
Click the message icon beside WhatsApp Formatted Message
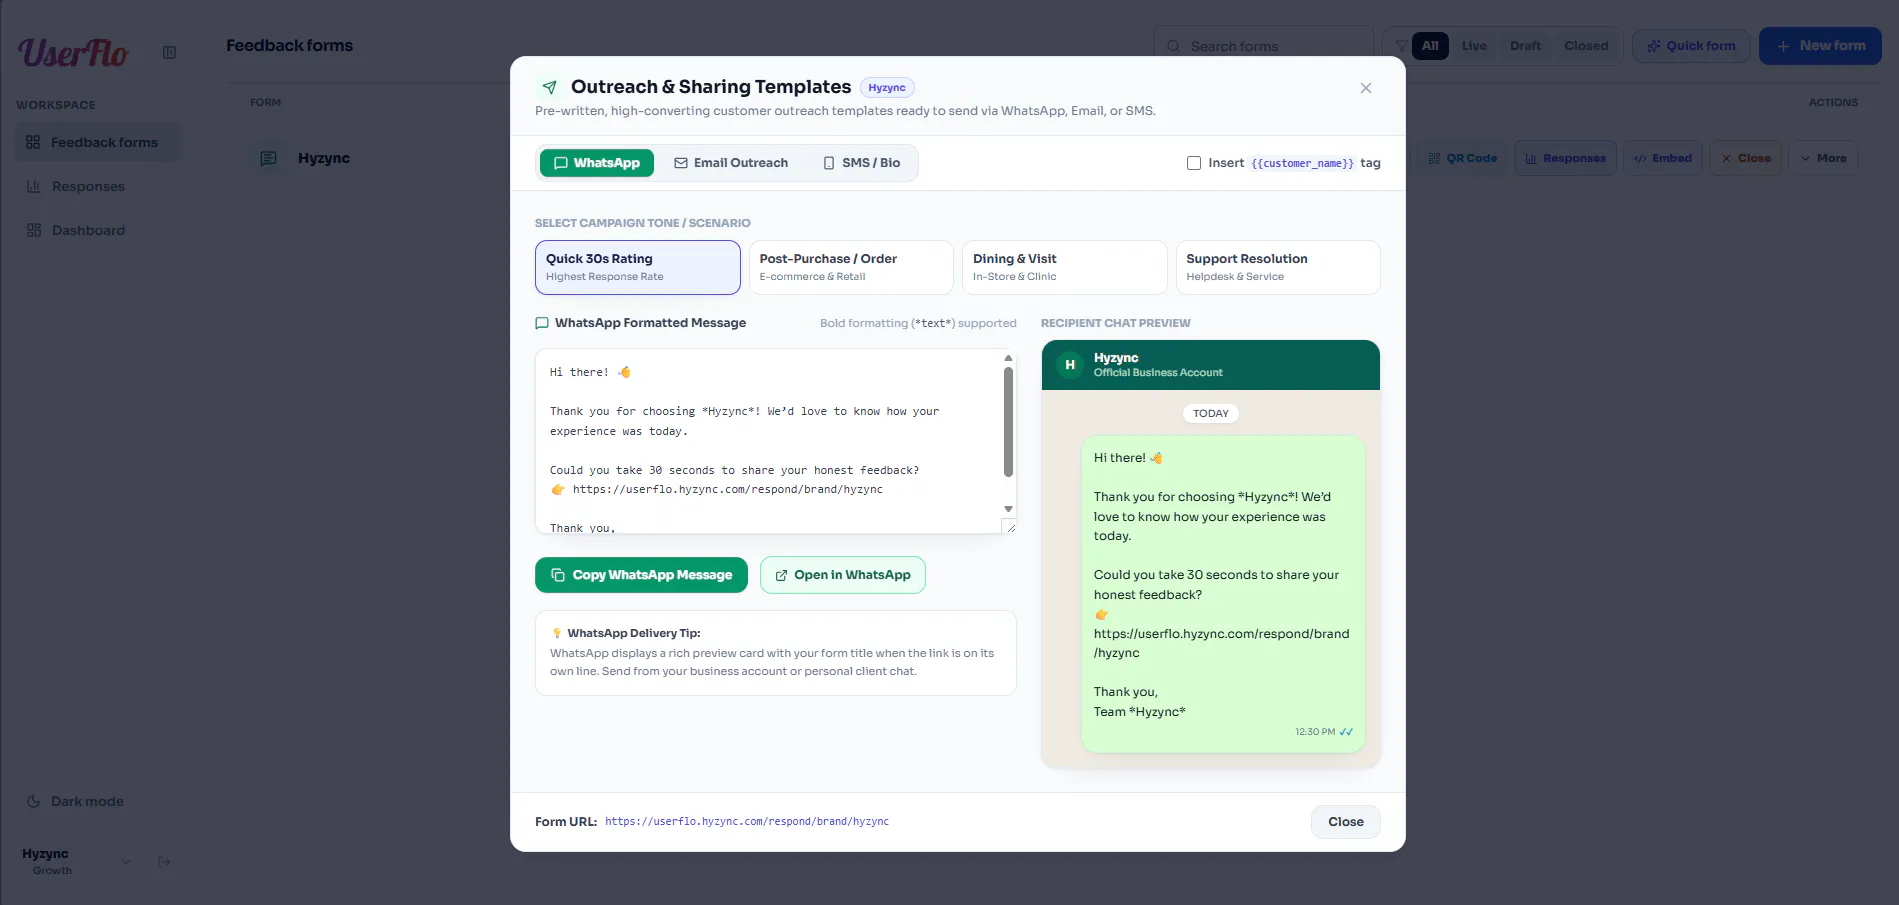tap(542, 323)
